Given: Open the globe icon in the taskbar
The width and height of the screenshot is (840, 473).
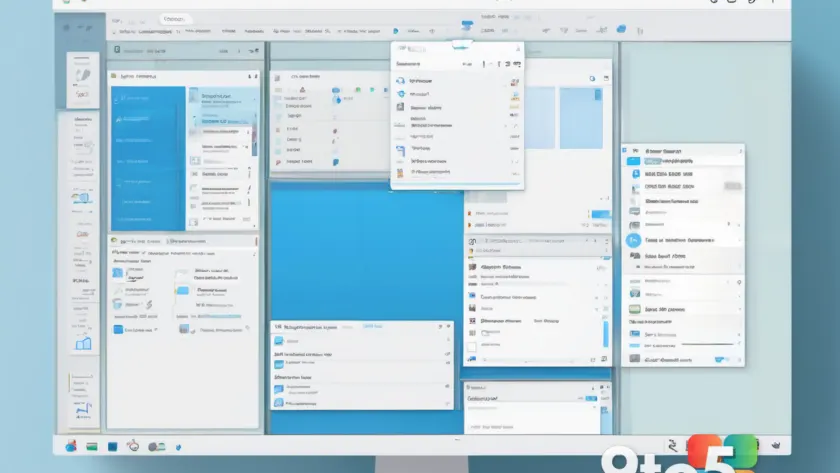Looking at the screenshot, I should [x=71, y=446].
